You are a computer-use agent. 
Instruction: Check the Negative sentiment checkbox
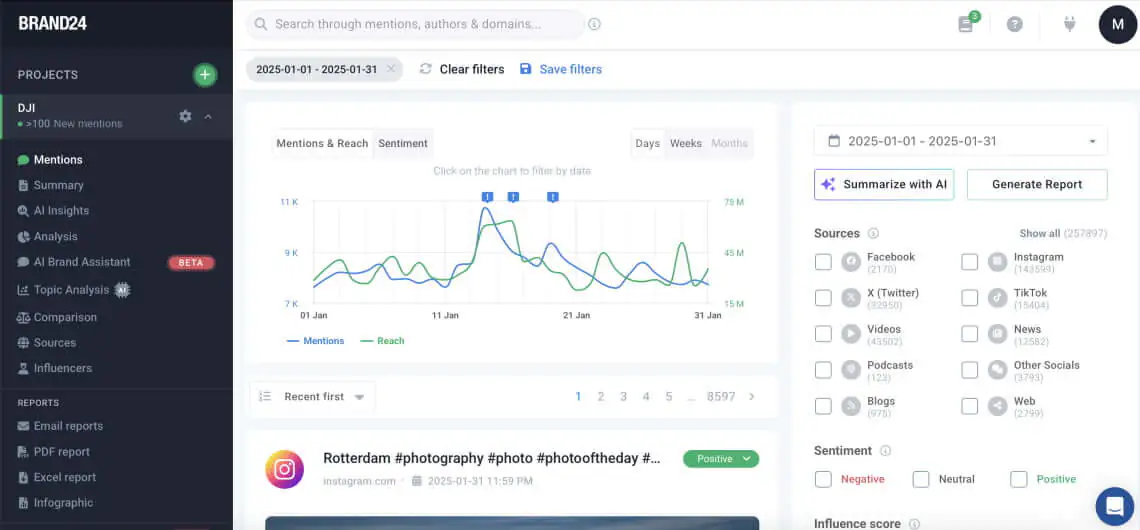tap(823, 479)
